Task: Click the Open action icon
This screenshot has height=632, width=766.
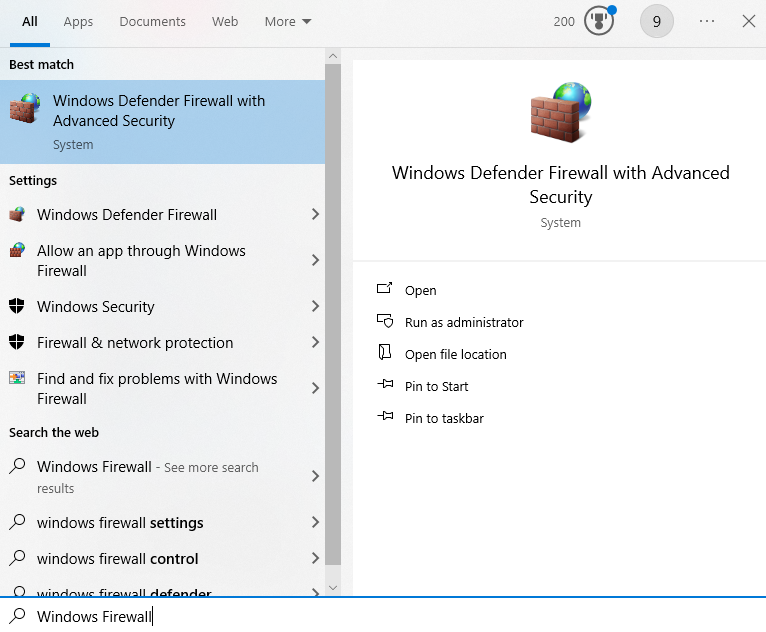Action: point(384,288)
